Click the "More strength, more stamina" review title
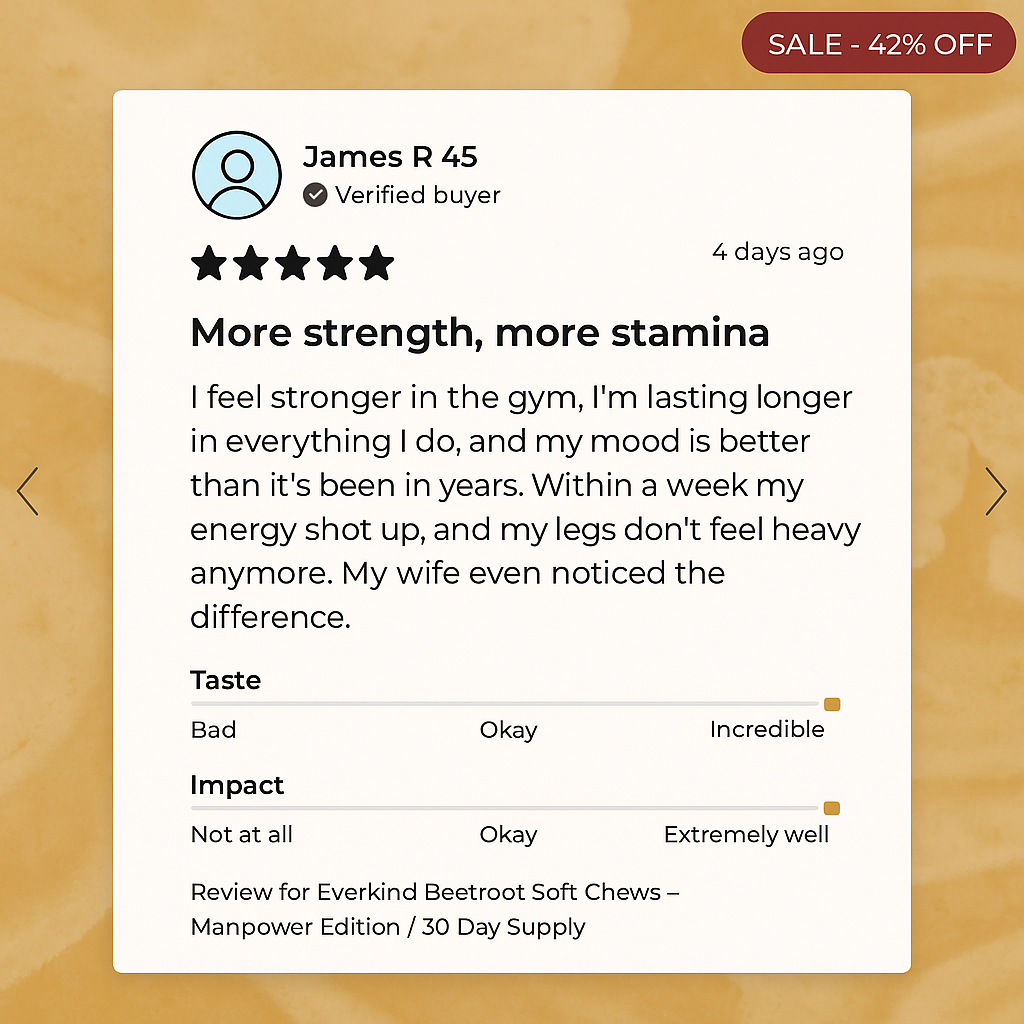This screenshot has width=1024, height=1024. tap(480, 333)
